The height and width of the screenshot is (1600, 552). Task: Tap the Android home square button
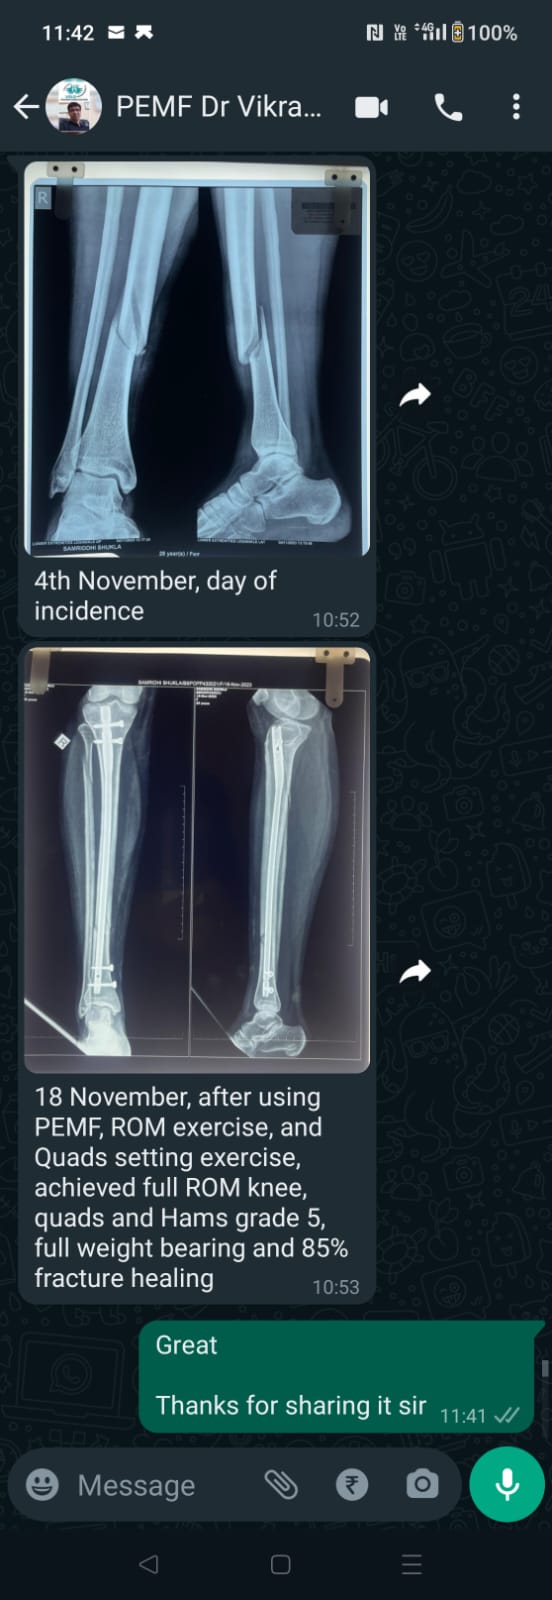(281, 1564)
